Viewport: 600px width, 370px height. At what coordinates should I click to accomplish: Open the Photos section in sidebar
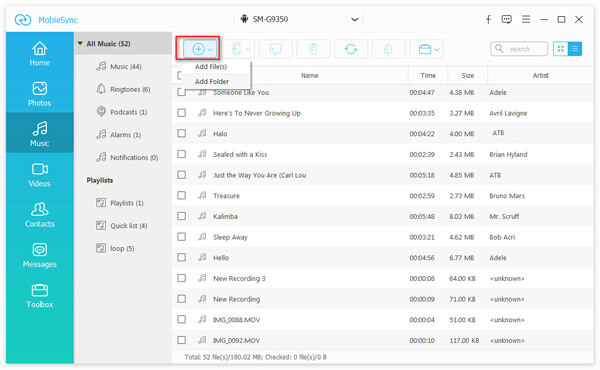39,94
